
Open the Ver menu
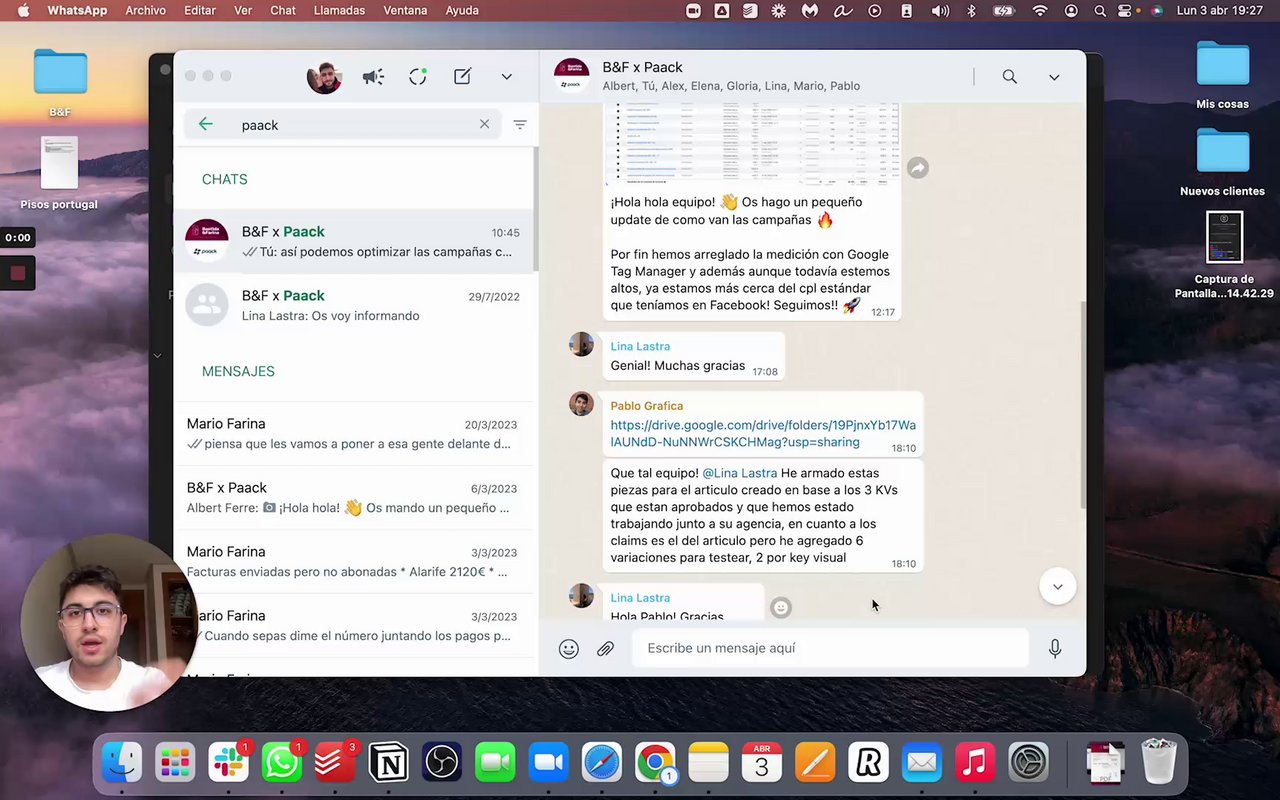(243, 10)
